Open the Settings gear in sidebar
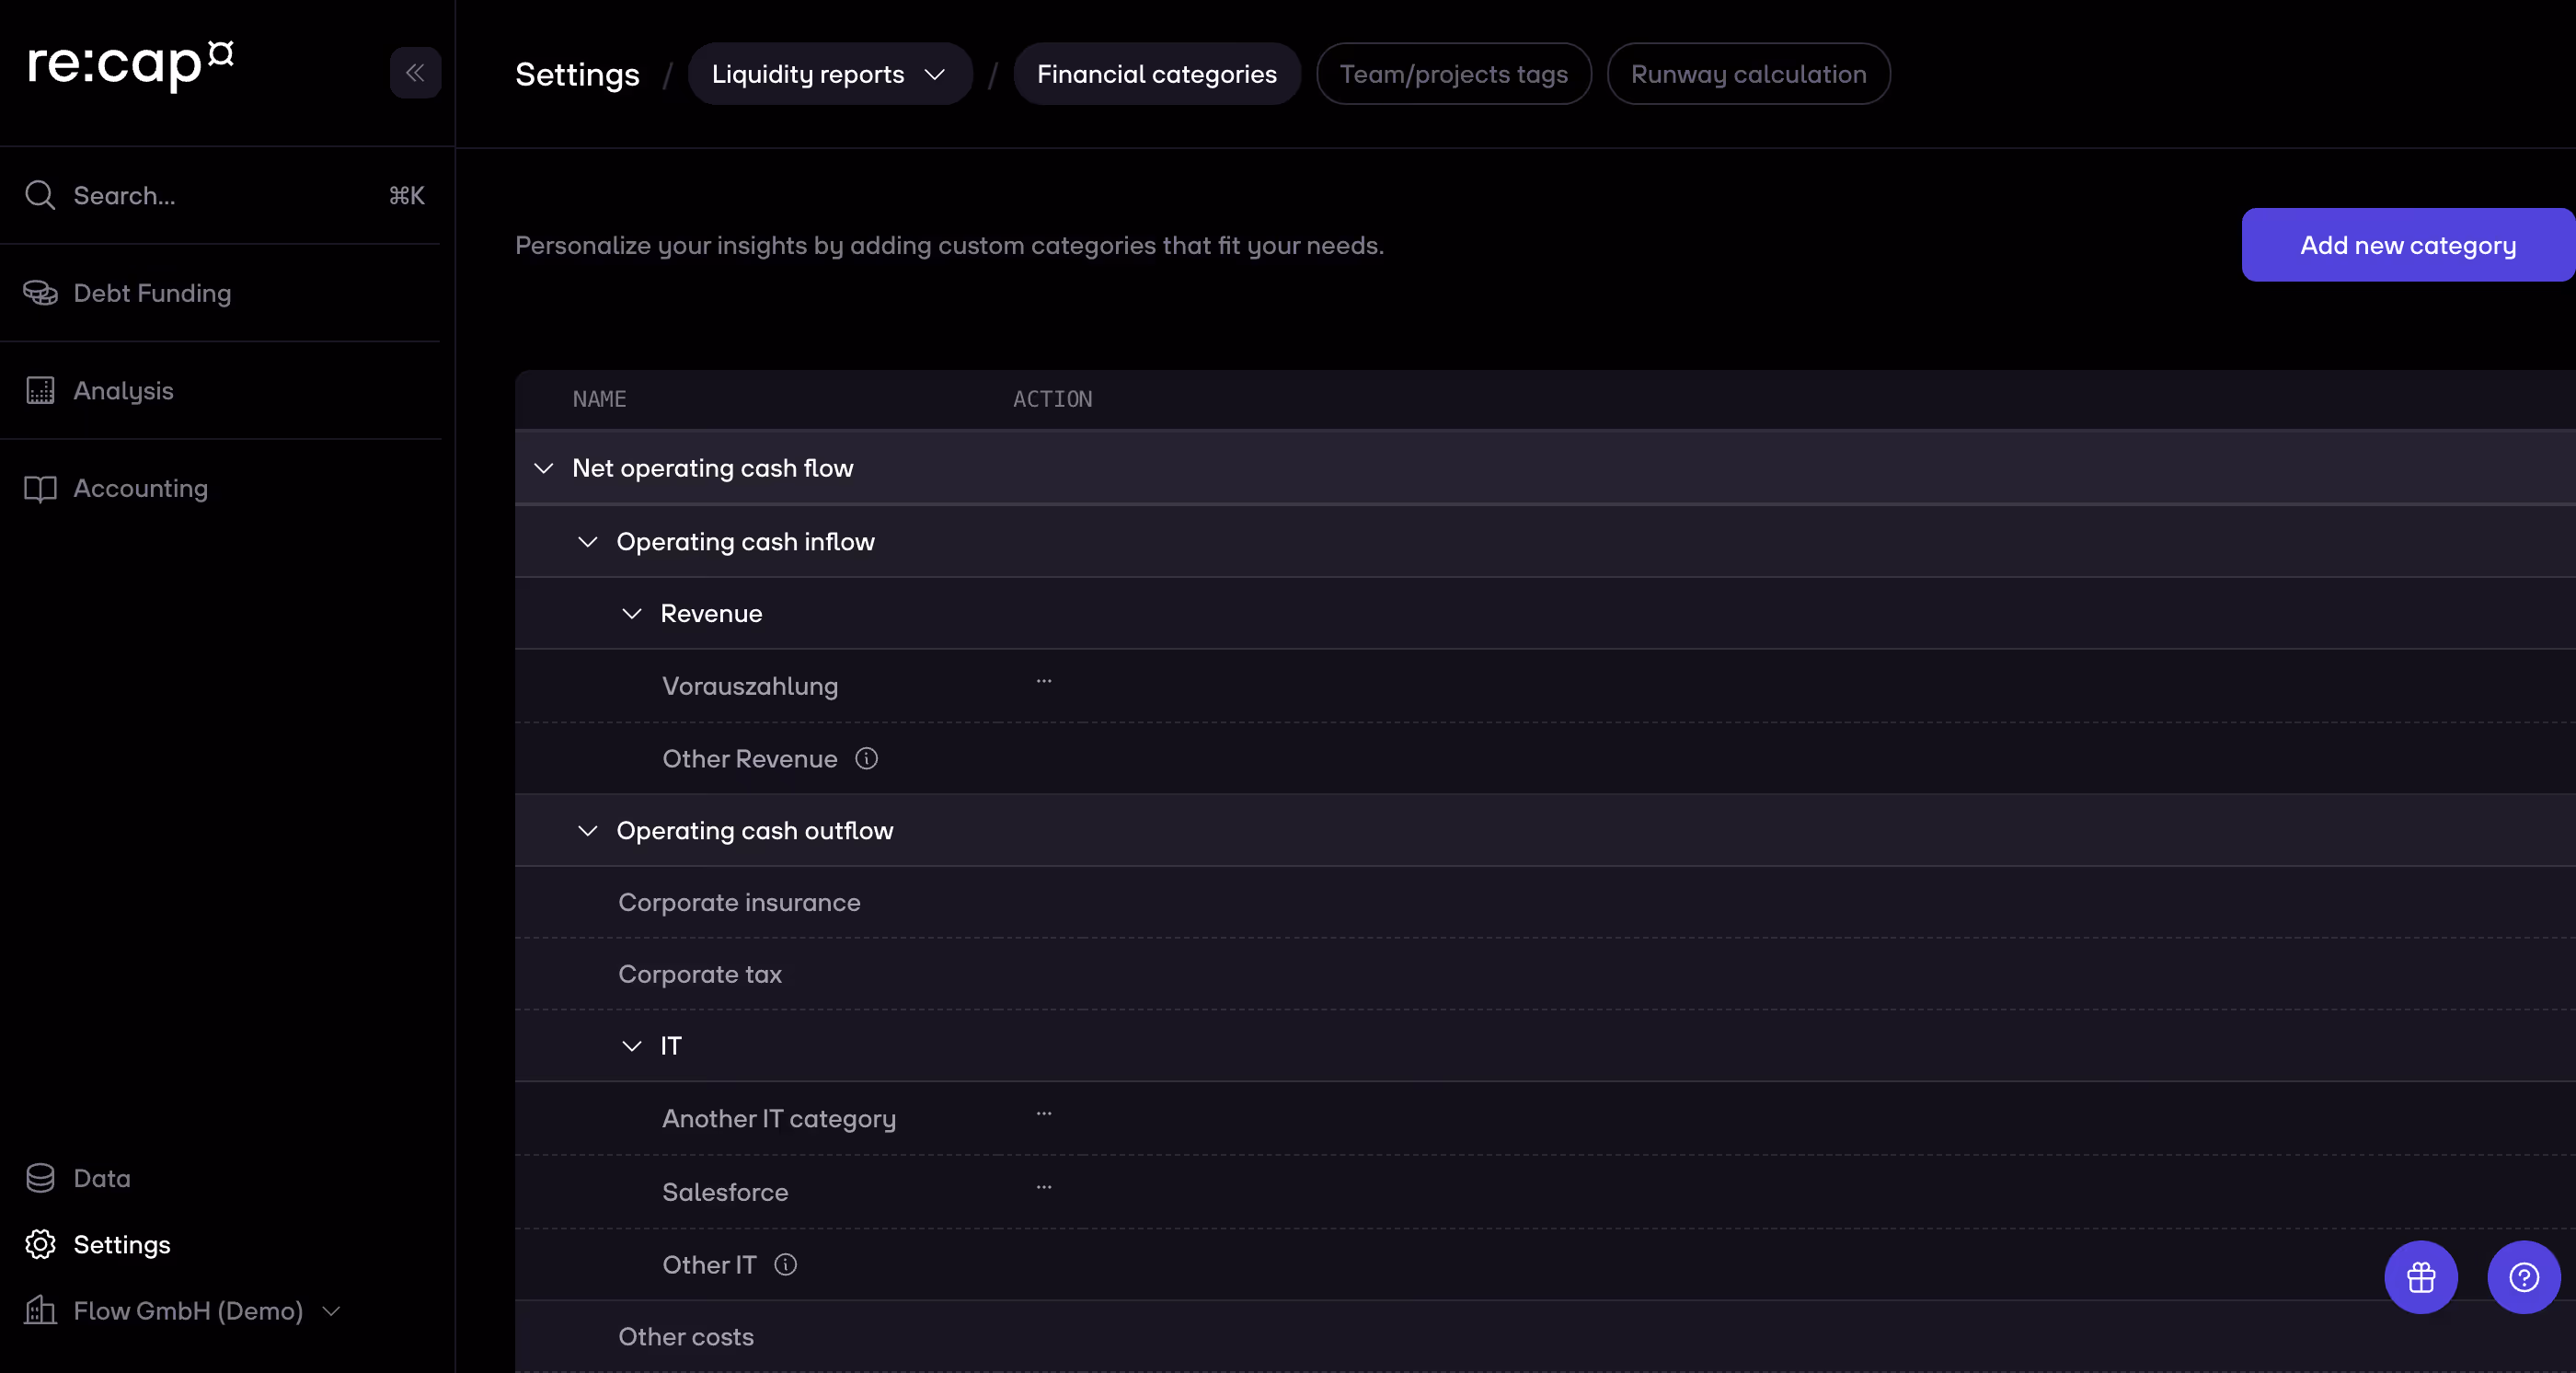This screenshot has height=1373, width=2576. point(122,1244)
